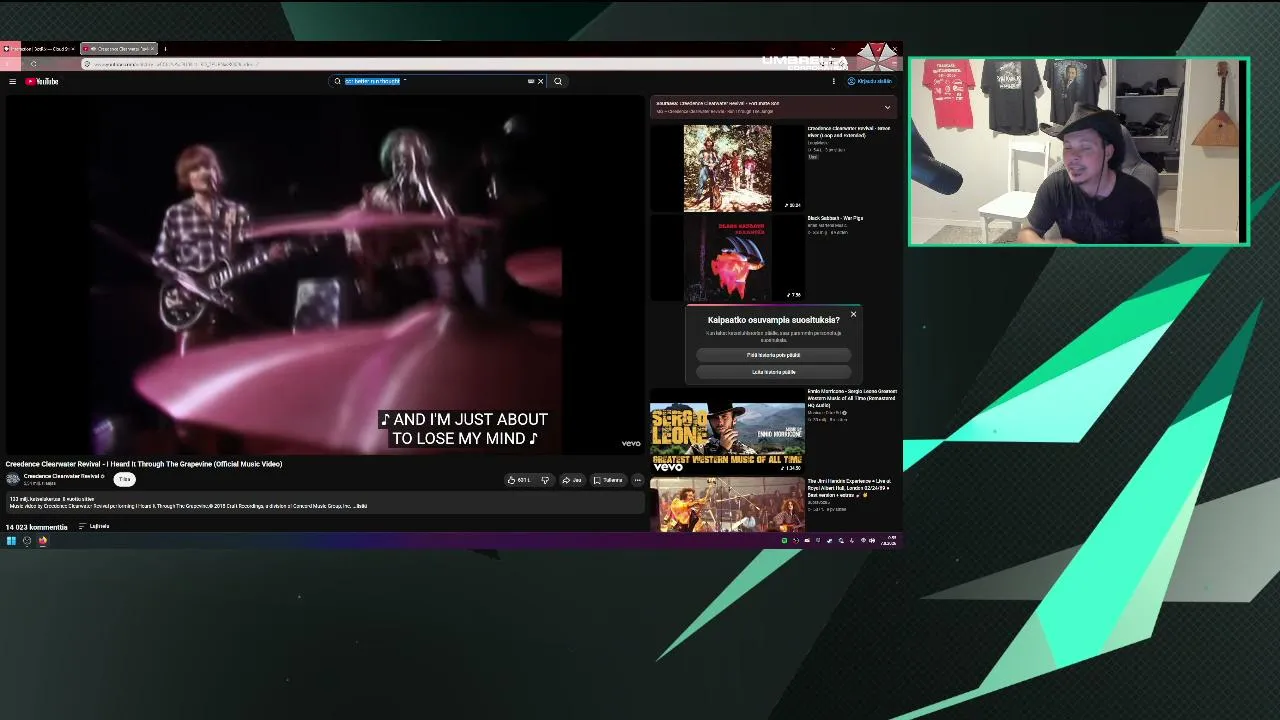The height and width of the screenshot is (720, 1280).
Task: Open the Firefox taskbar icon
Action: pyautogui.click(x=43, y=541)
